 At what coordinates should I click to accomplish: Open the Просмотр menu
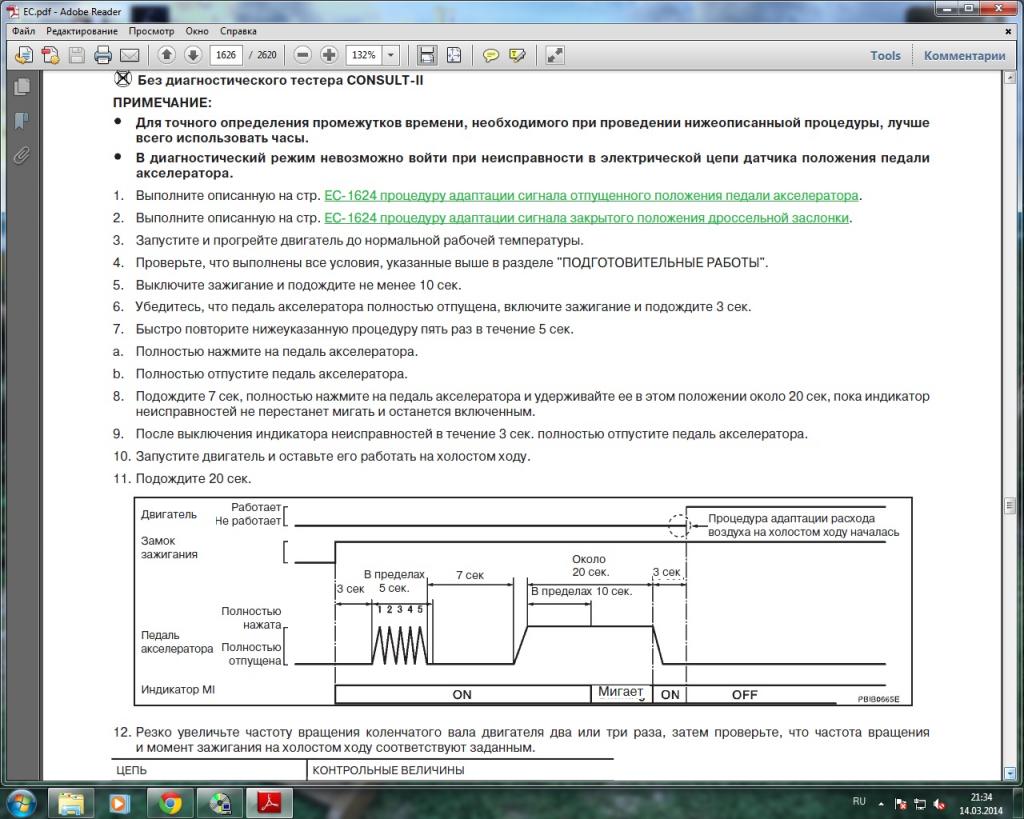[151, 31]
